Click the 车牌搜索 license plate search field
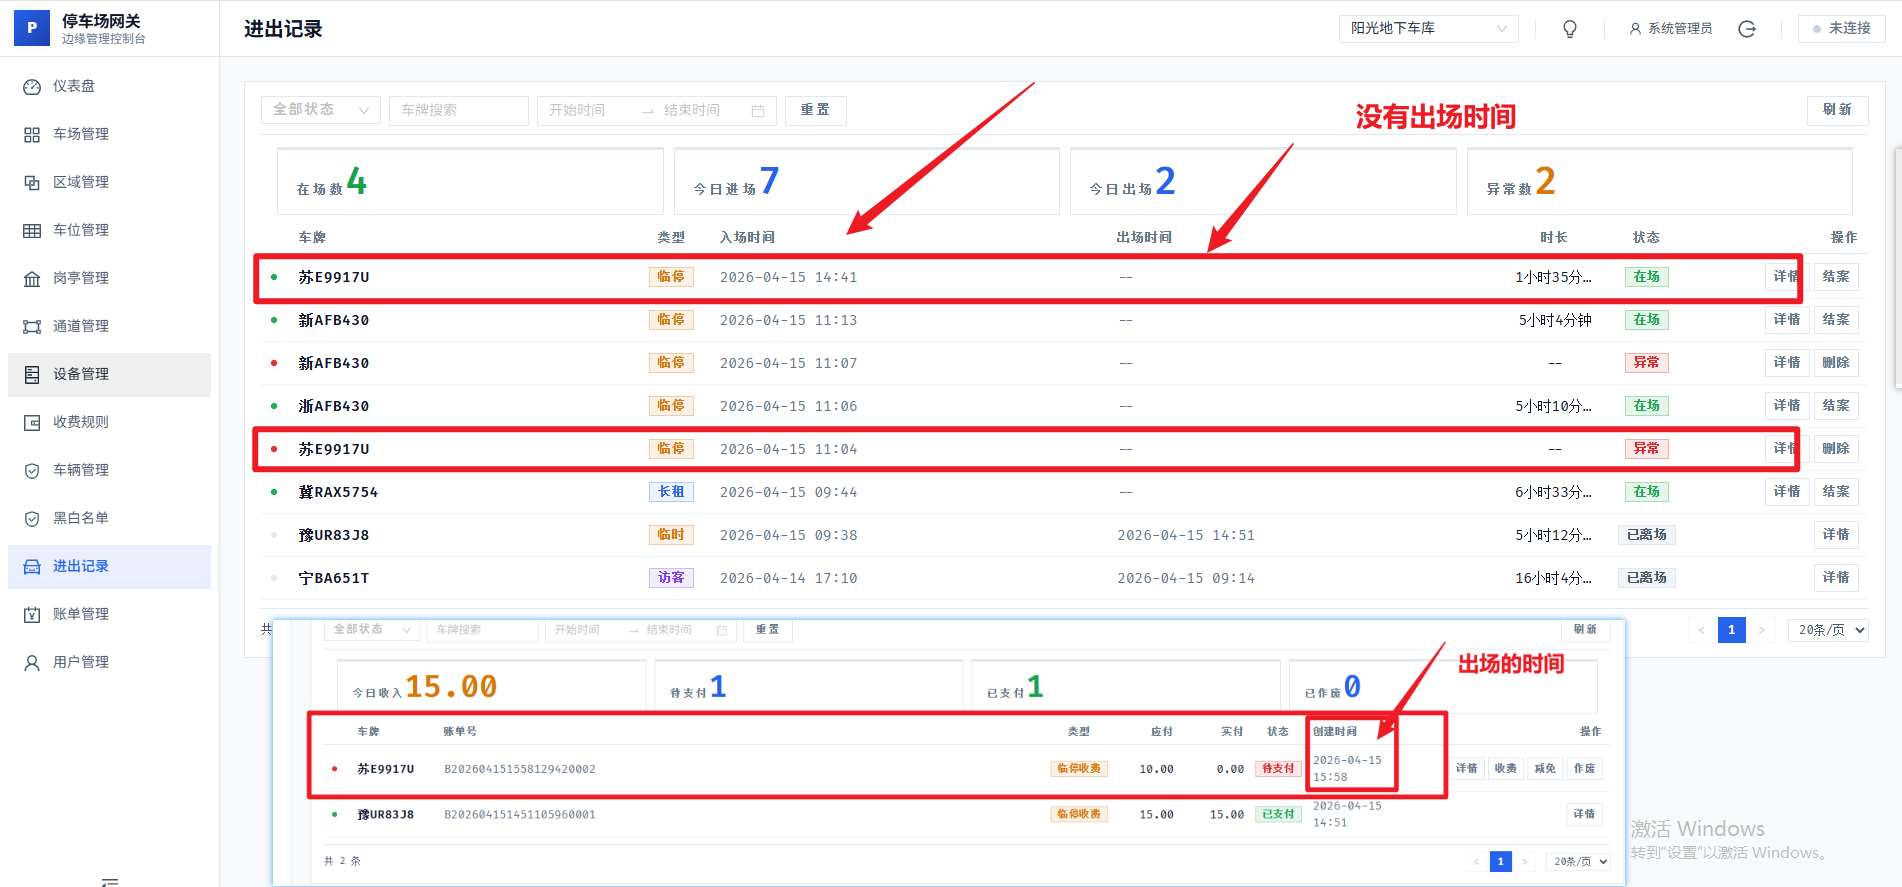The image size is (1902, 887). (458, 110)
